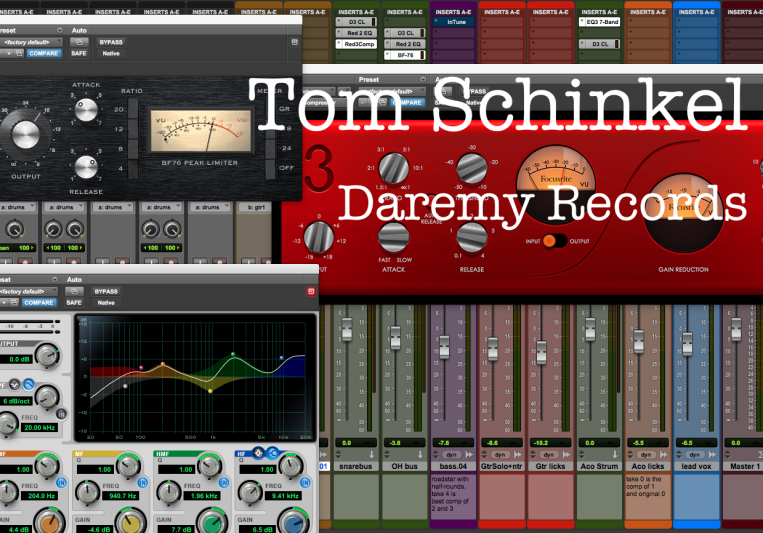Click the BF76 copy settings icon beside COMPARE
Image resolution: width=763 pixels, height=533 pixels.
point(19,53)
